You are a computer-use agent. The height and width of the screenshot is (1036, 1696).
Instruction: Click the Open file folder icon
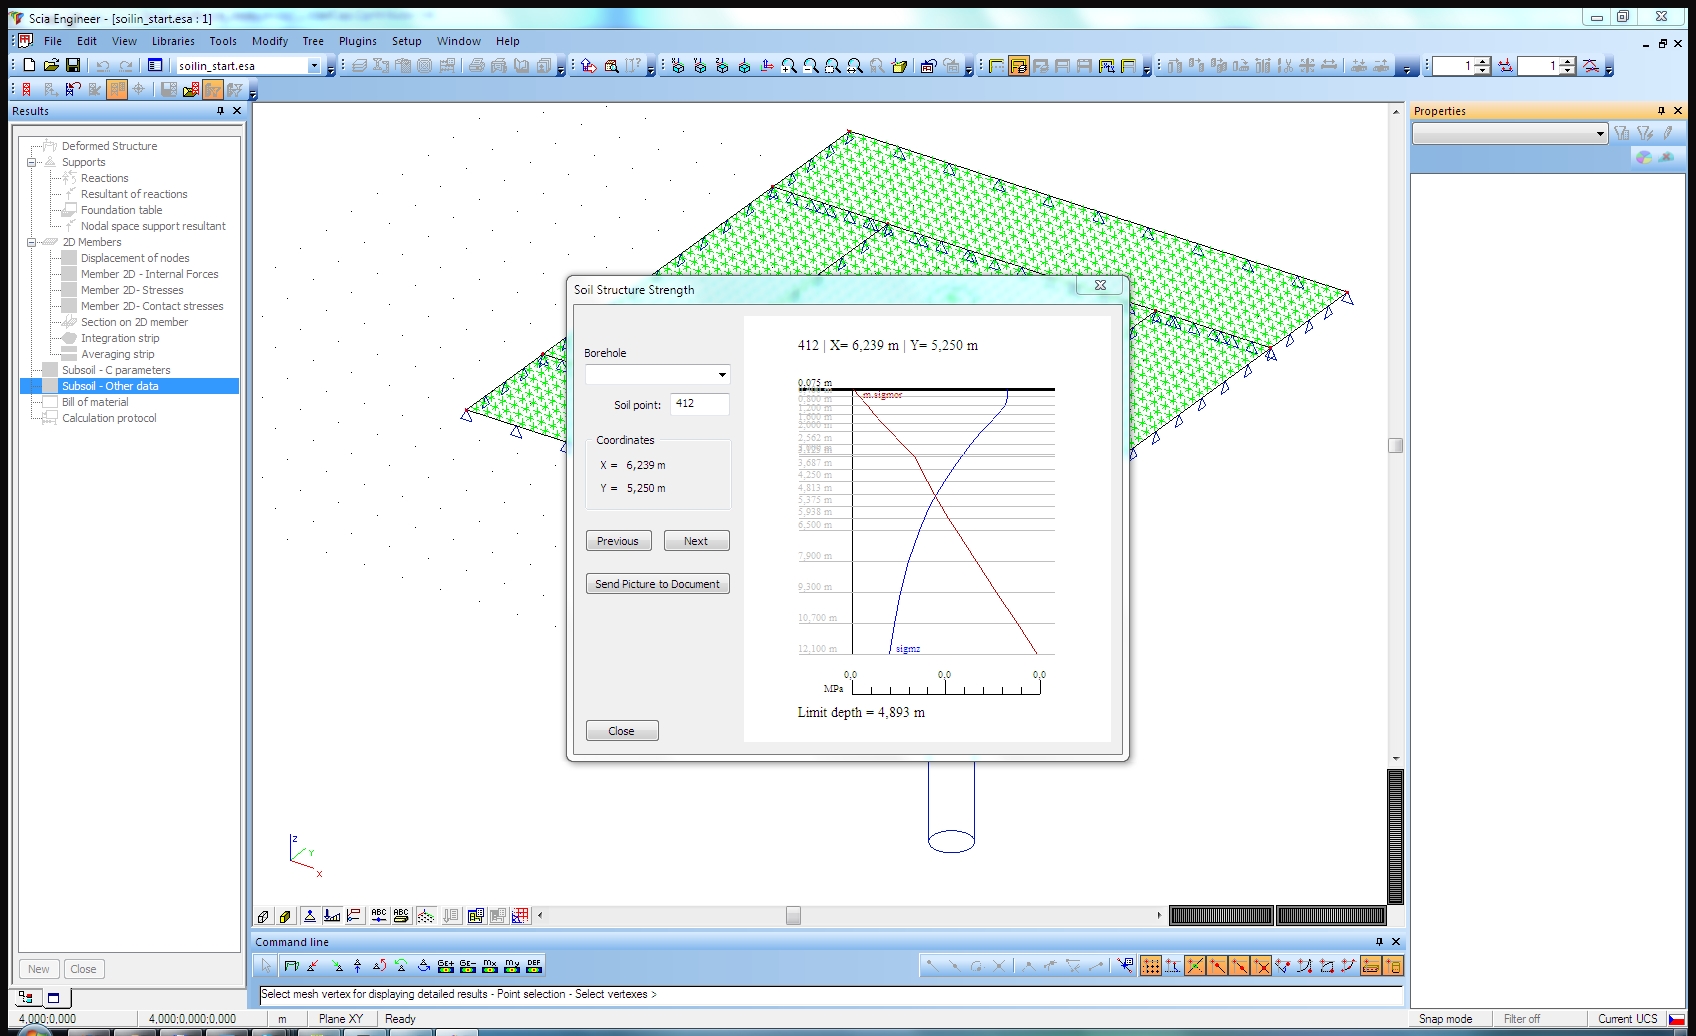(51, 65)
